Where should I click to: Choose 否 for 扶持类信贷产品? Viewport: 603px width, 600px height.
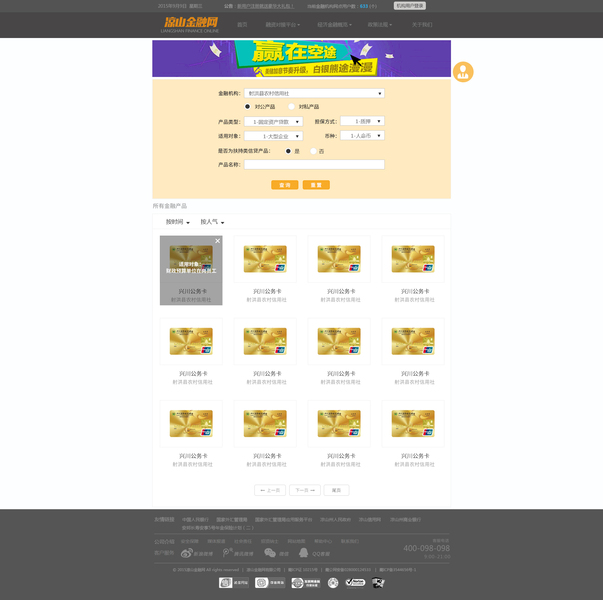tap(313, 151)
